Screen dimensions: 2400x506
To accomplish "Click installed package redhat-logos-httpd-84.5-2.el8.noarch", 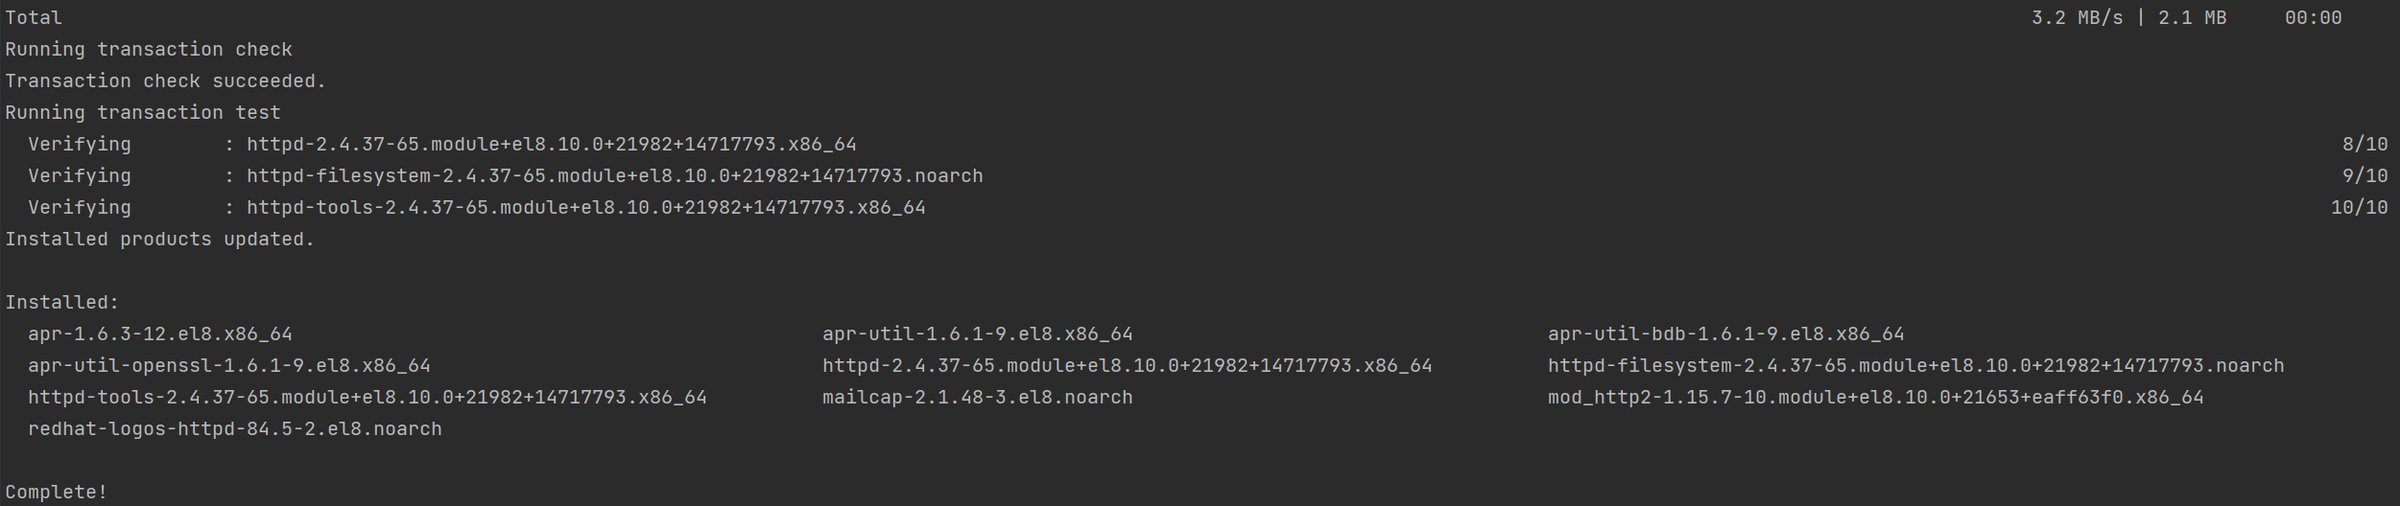I will coord(235,429).
